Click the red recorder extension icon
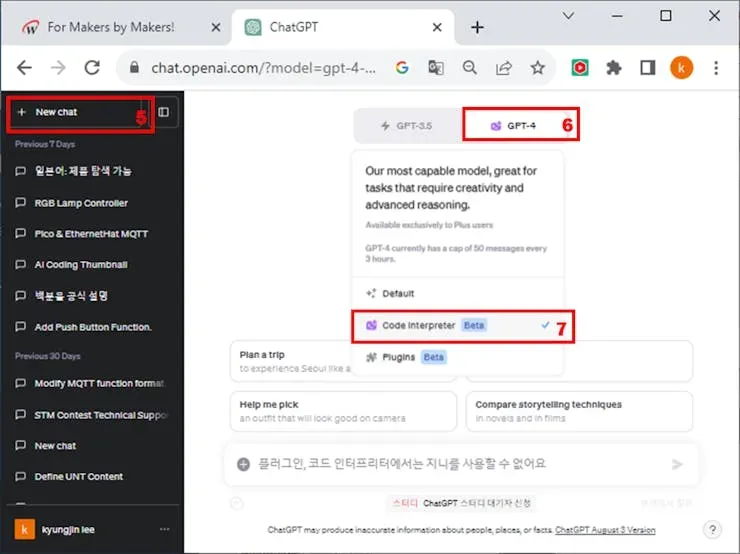The image size is (740, 554). coord(580,68)
